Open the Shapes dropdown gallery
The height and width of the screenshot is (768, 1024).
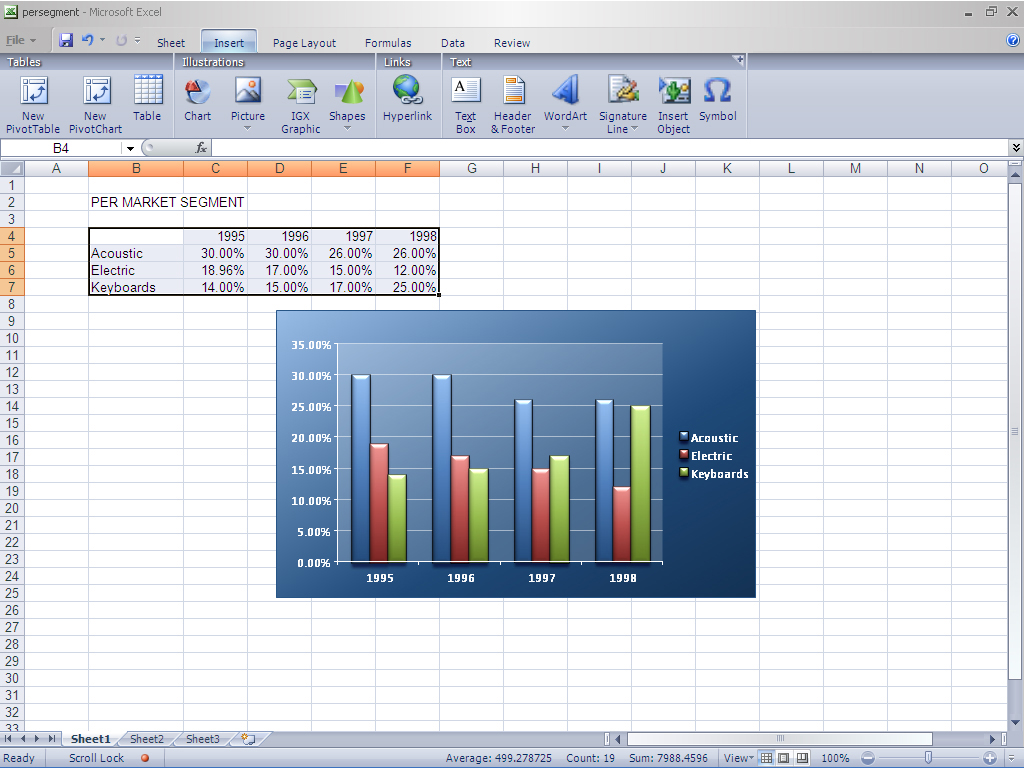point(347,105)
